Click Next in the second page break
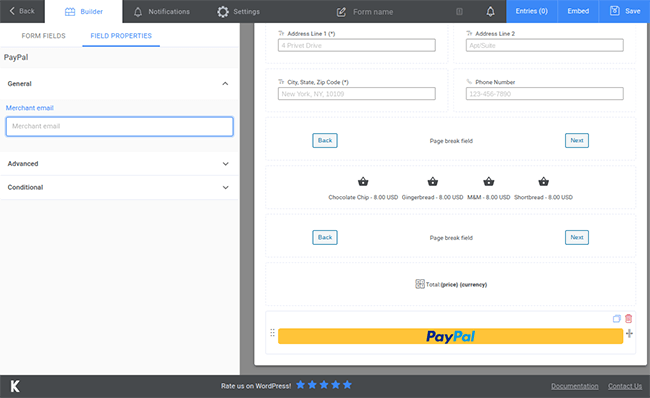650x398 pixels. tap(577, 238)
